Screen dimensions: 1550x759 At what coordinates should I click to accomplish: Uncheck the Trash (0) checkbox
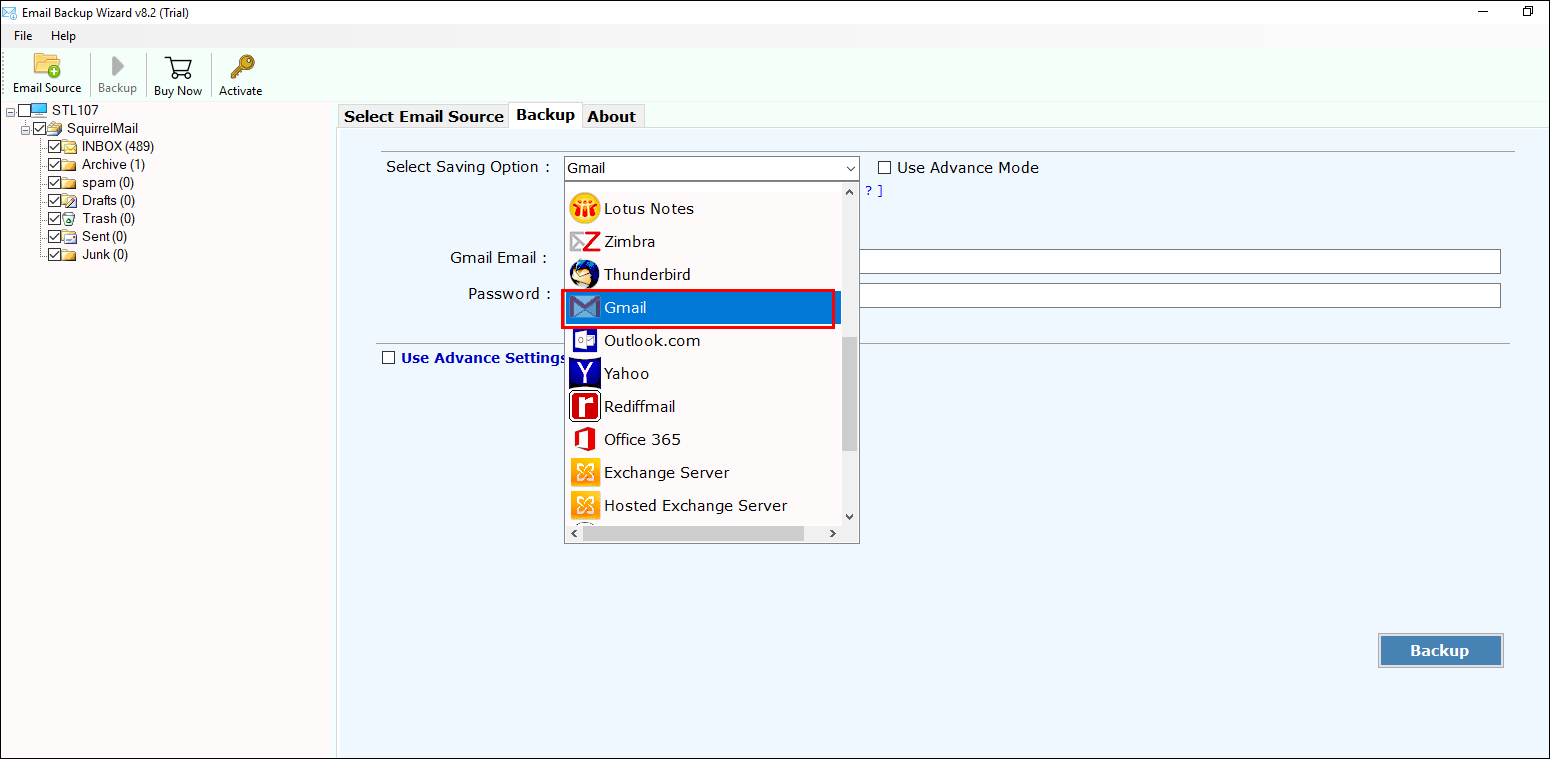55,218
